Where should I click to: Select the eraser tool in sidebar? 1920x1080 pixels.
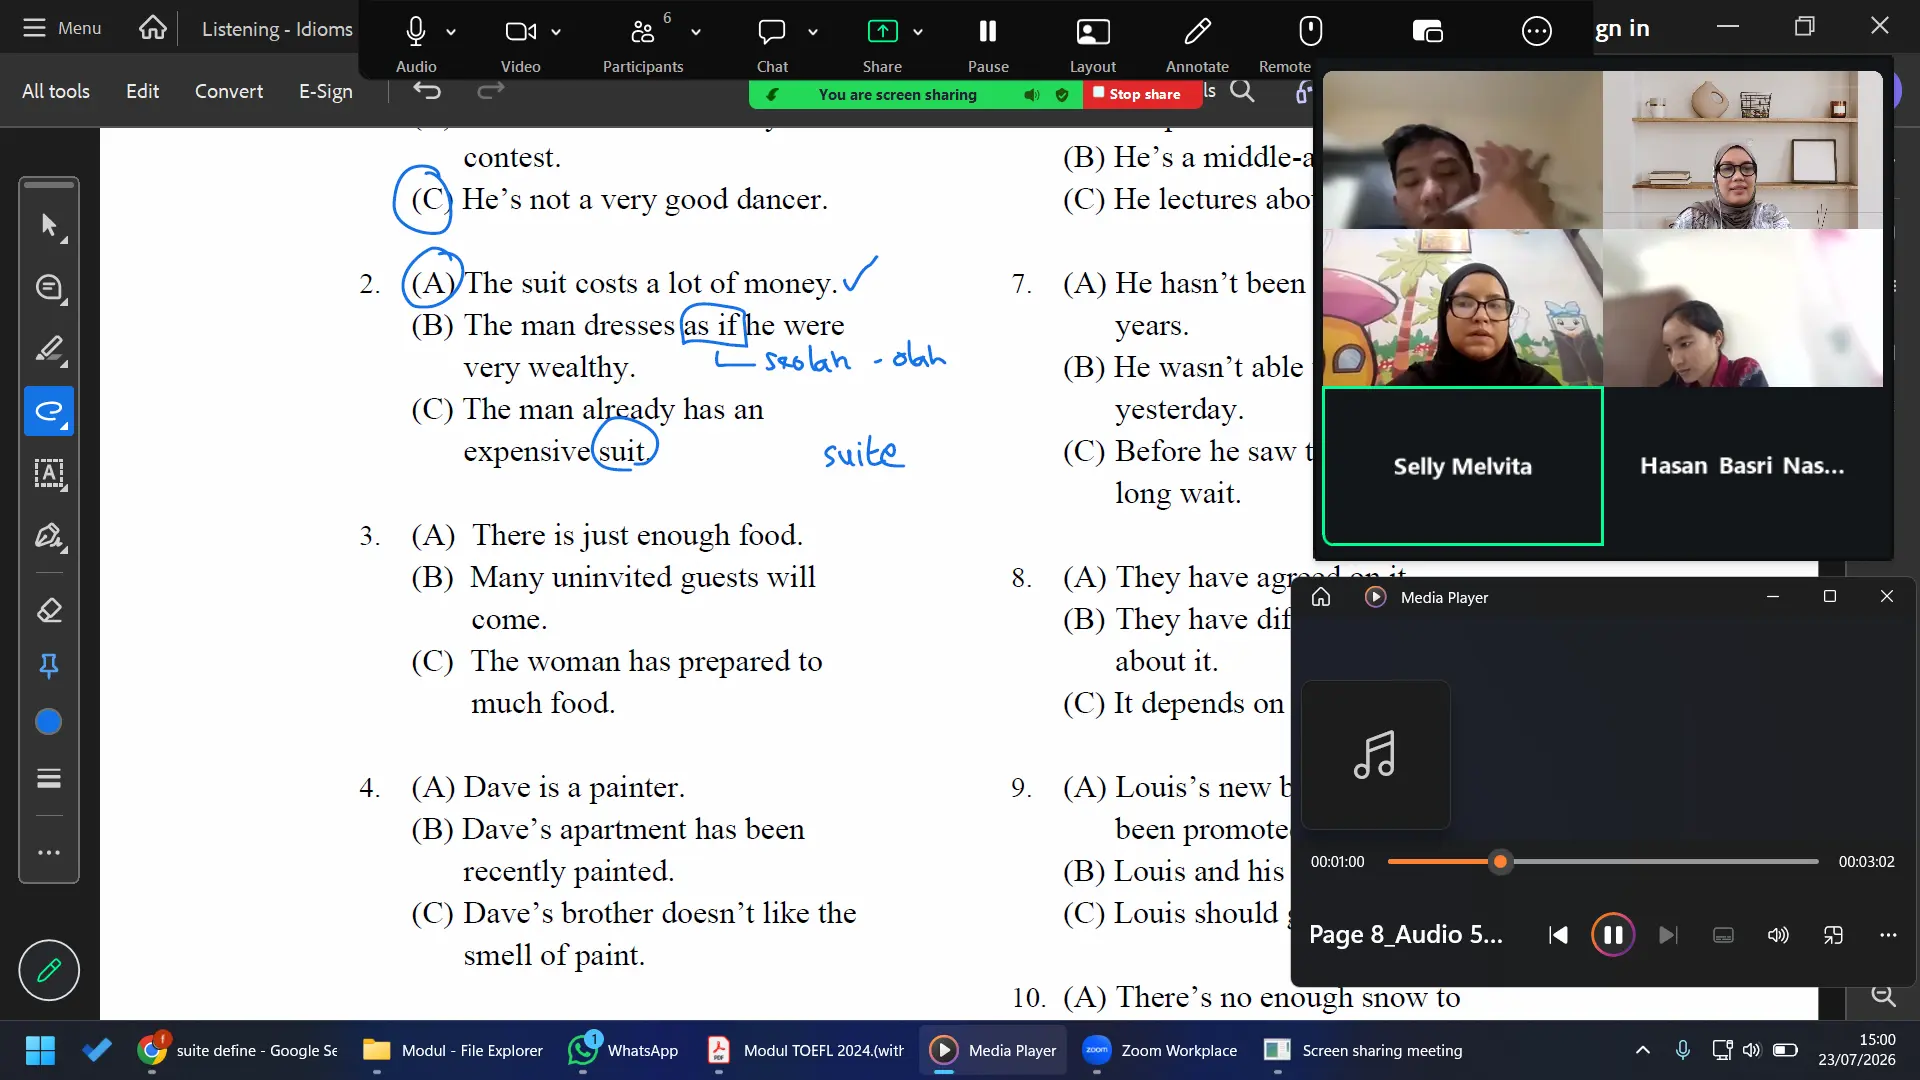(49, 610)
